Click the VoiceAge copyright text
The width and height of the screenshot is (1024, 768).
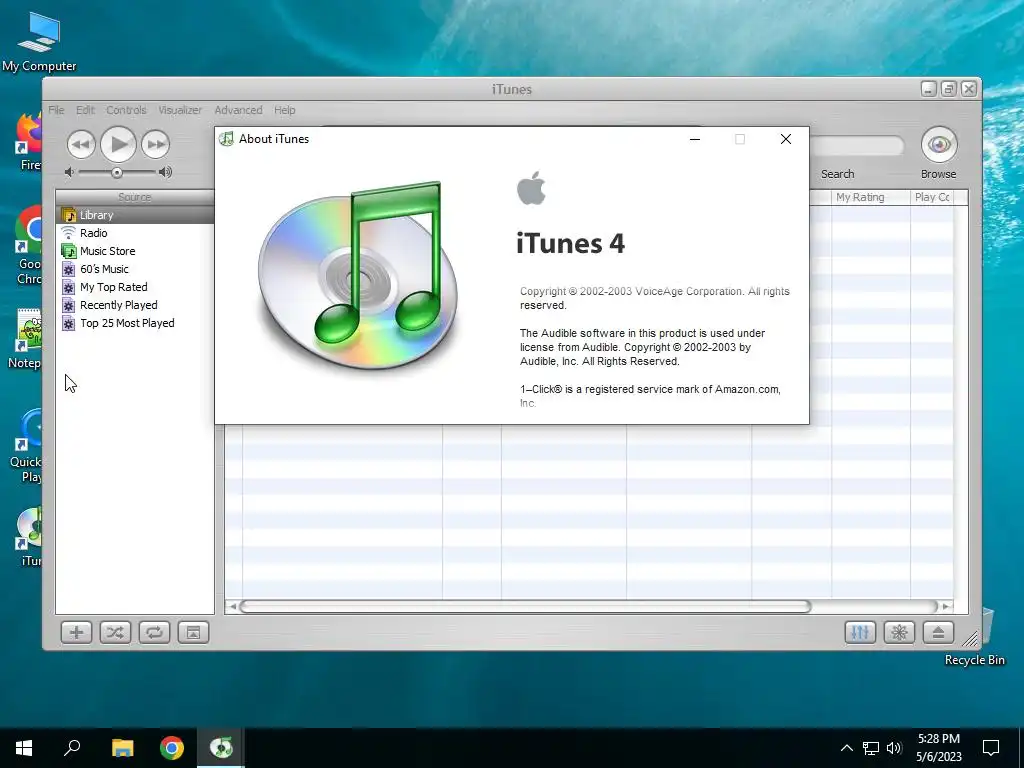click(654, 298)
